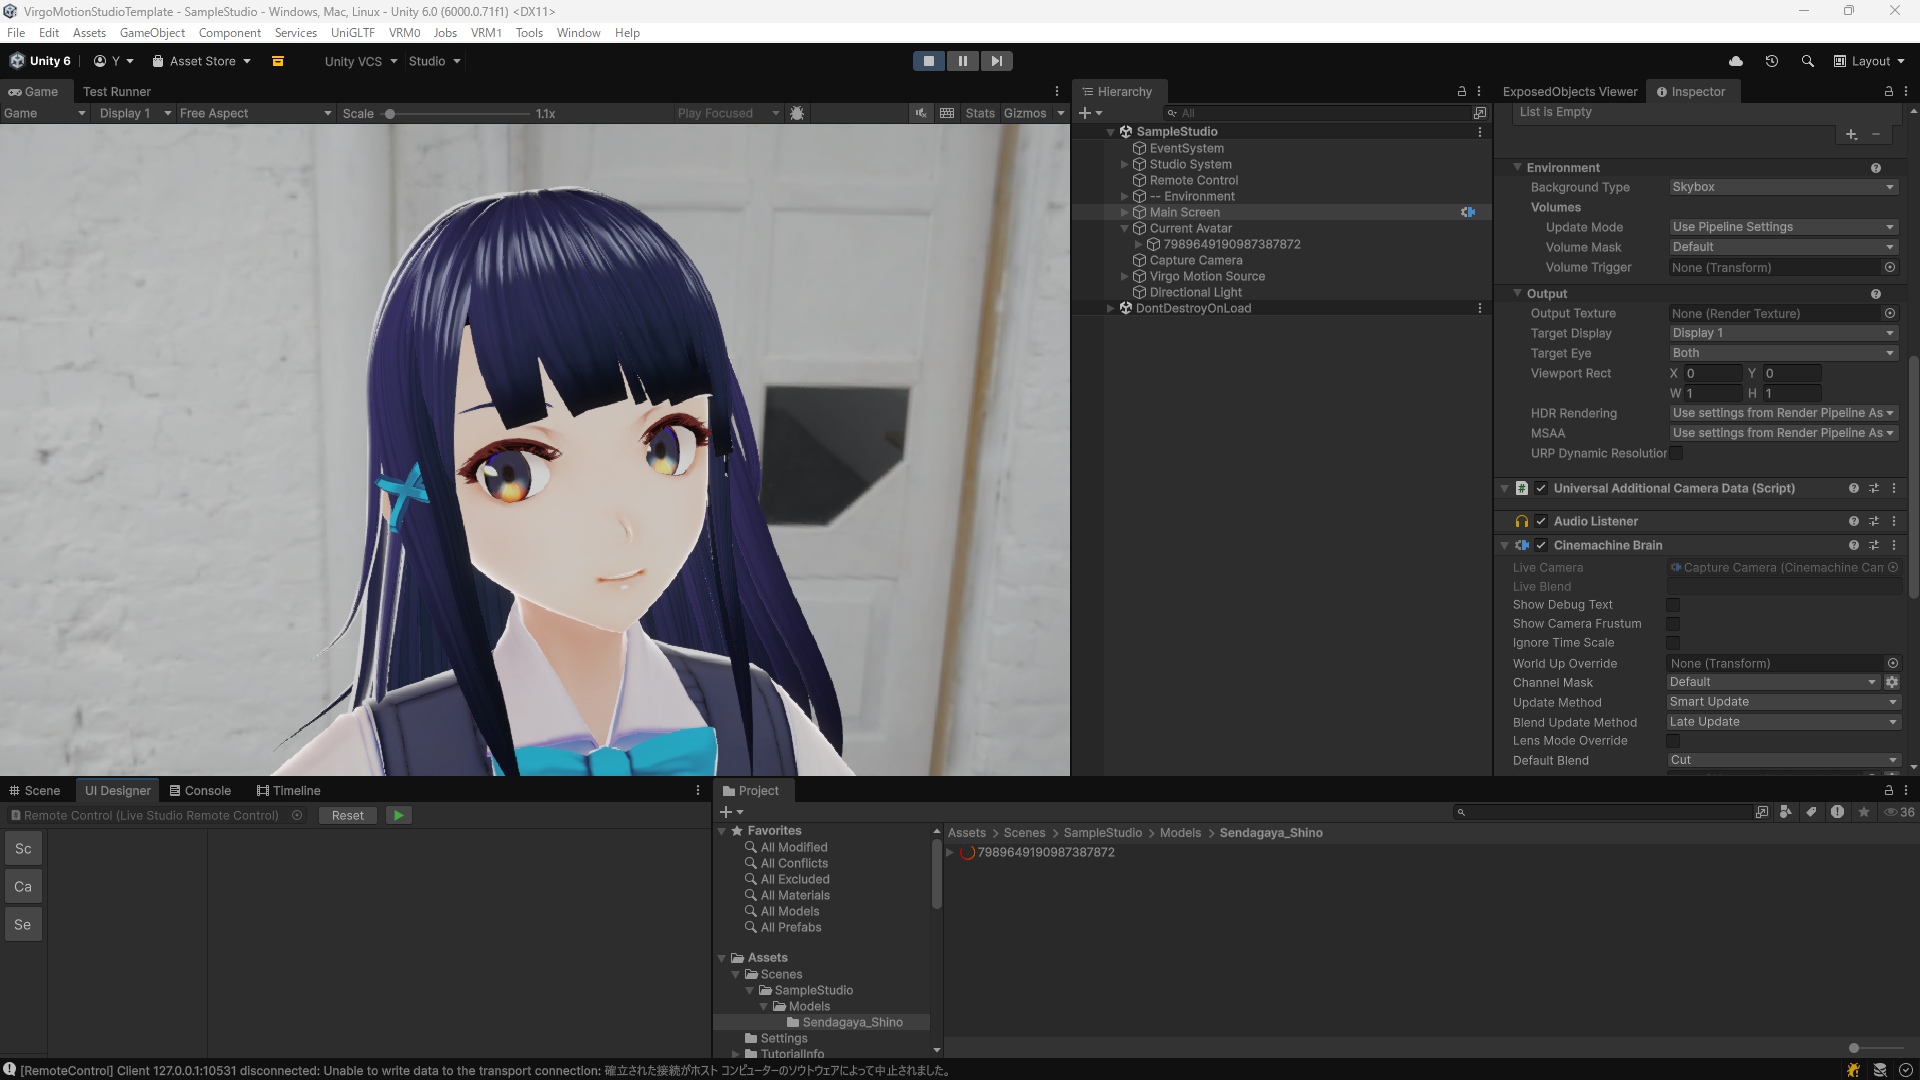The width and height of the screenshot is (1920, 1080).
Task: Switch to the Test Runner tab
Action: 116,91
